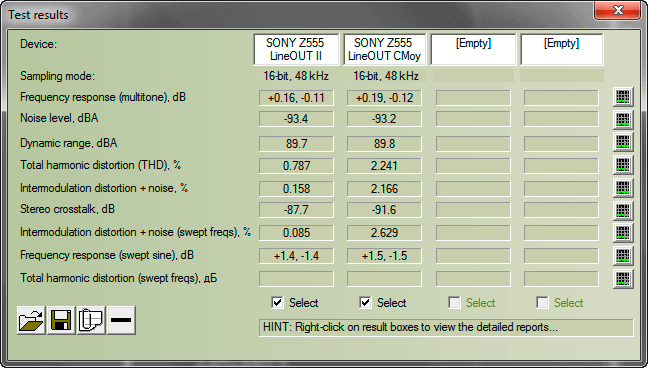The width and height of the screenshot is (648, 368).
Task: Click the 2.241 THD result box
Action: tap(384, 166)
